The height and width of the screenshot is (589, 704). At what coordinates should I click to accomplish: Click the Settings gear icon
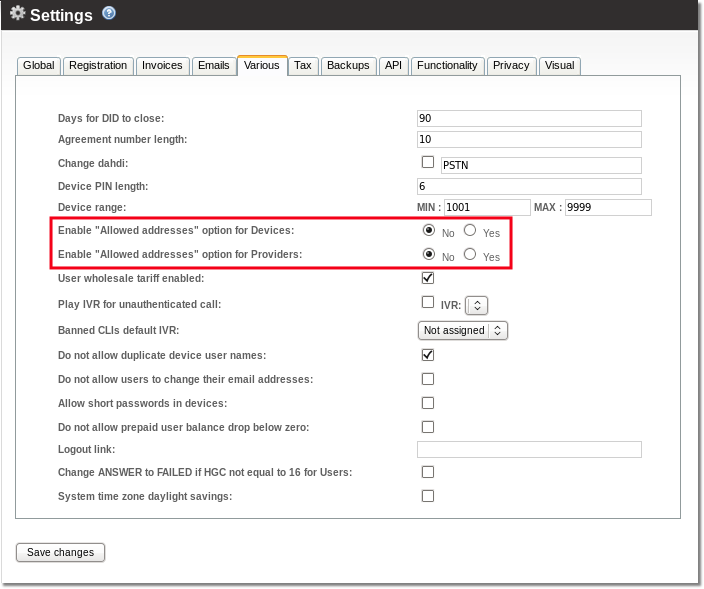pos(17,14)
